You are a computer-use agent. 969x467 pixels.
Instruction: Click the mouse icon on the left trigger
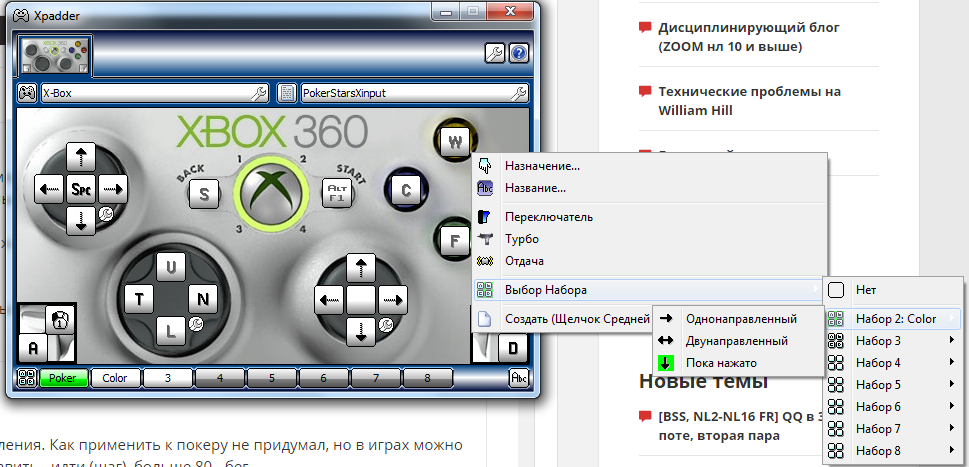click(x=60, y=319)
